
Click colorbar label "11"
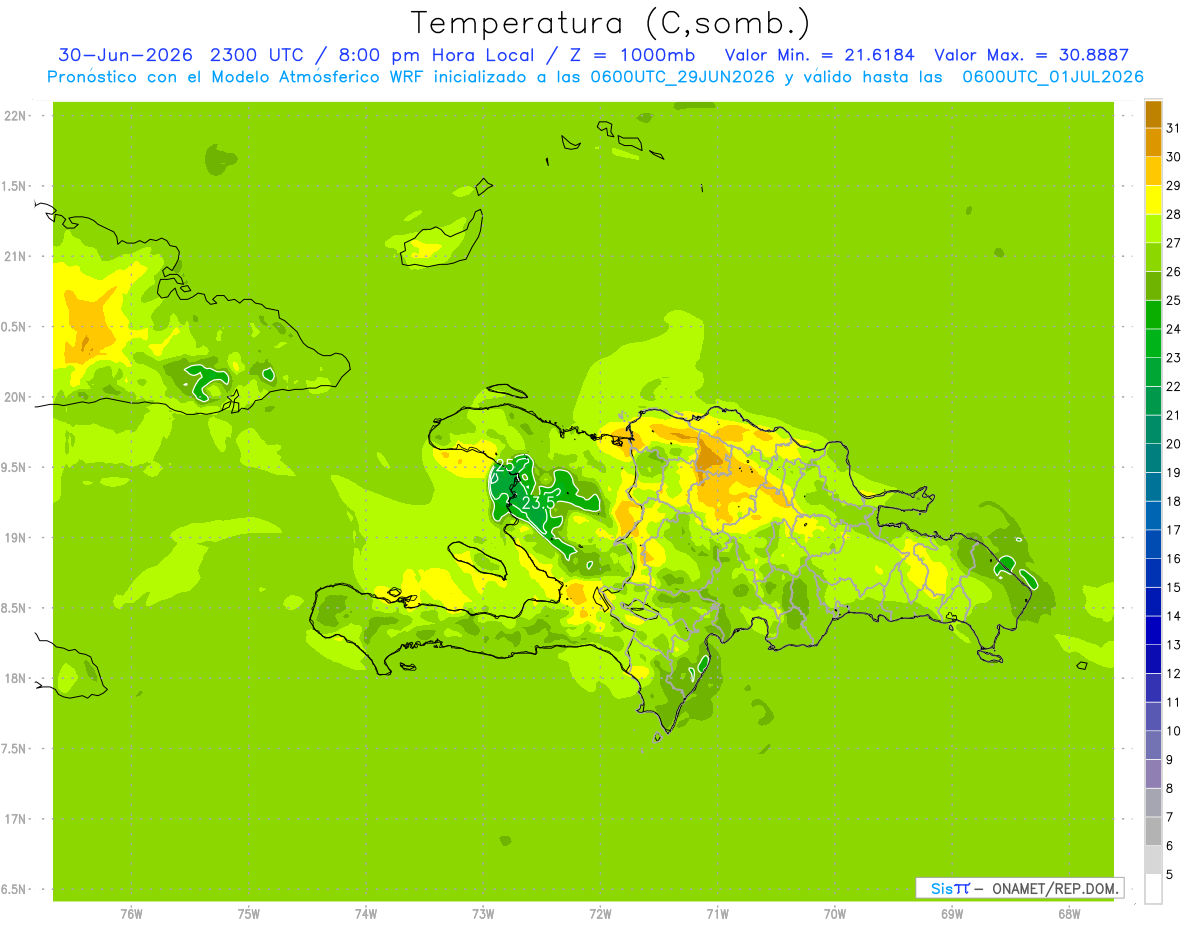[x=1174, y=702]
